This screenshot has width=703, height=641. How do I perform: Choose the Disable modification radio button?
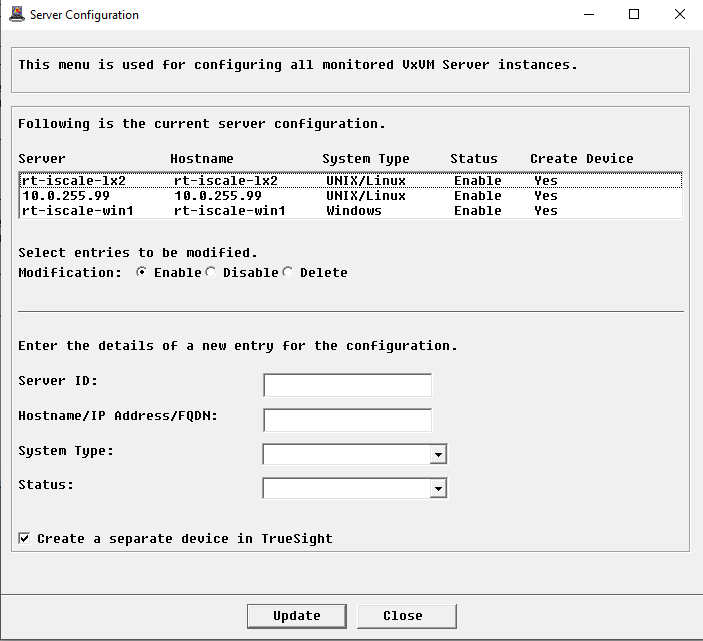pyautogui.click(x=210, y=272)
